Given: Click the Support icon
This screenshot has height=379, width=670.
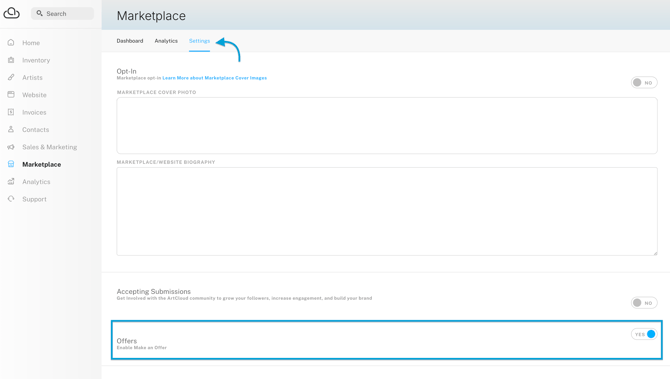Looking at the screenshot, I should point(11,199).
